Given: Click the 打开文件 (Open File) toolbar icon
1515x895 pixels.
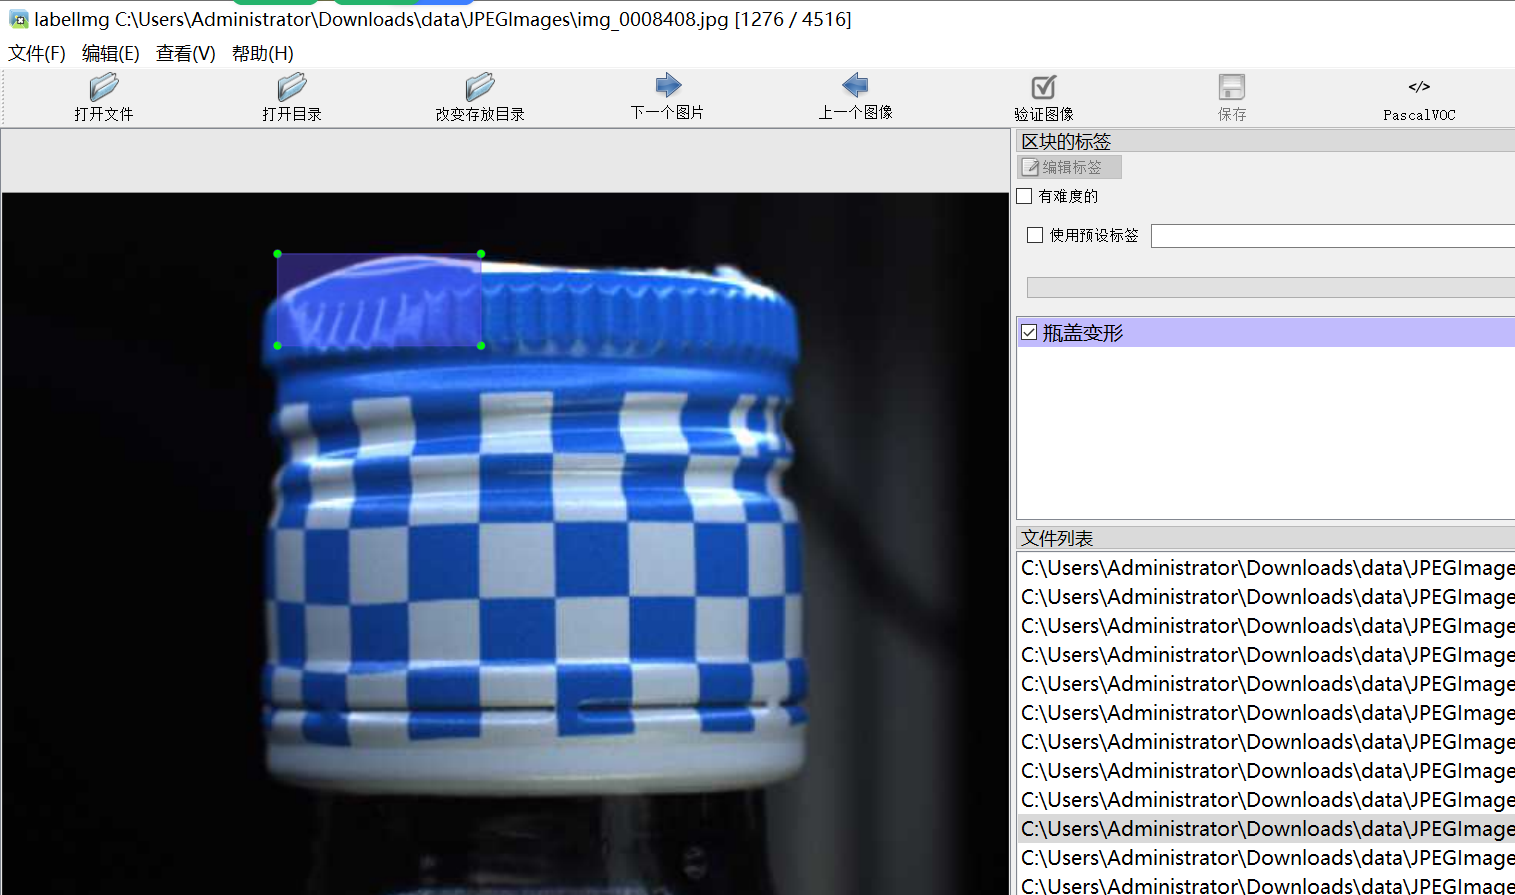Looking at the screenshot, I should 104,87.
